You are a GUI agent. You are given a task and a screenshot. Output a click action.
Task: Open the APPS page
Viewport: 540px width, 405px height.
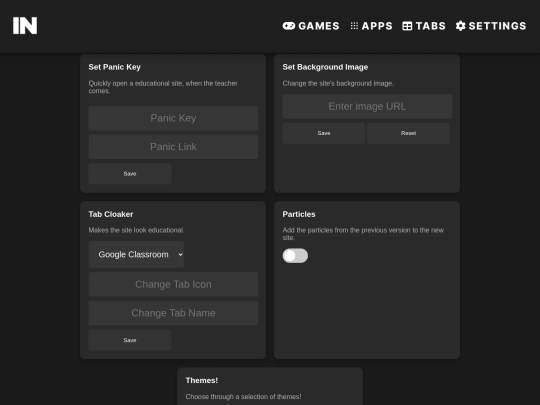[371, 26]
